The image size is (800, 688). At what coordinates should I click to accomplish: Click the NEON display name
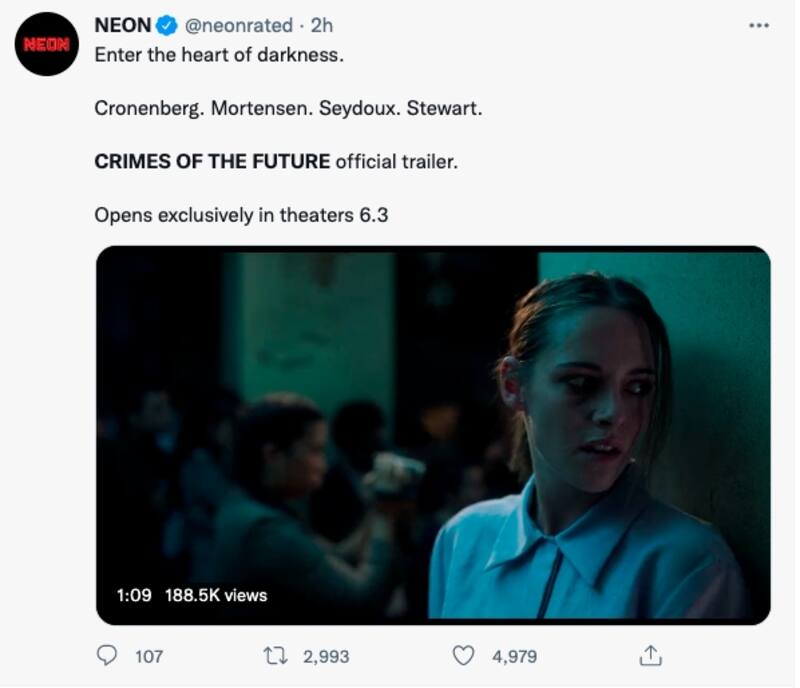123,26
